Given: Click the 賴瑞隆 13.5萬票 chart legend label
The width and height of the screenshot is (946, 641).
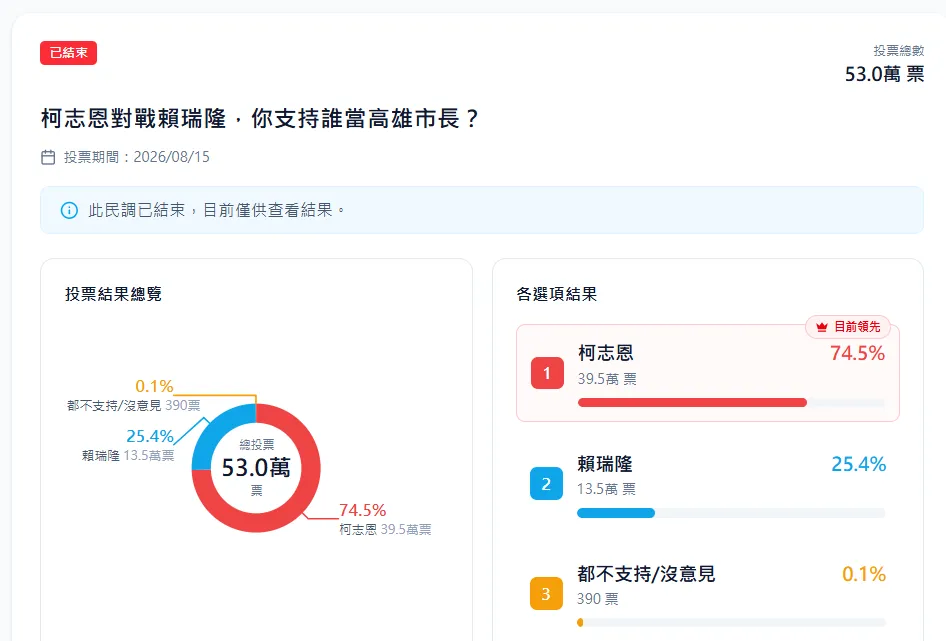Looking at the screenshot, I should (x=128, y=456).
